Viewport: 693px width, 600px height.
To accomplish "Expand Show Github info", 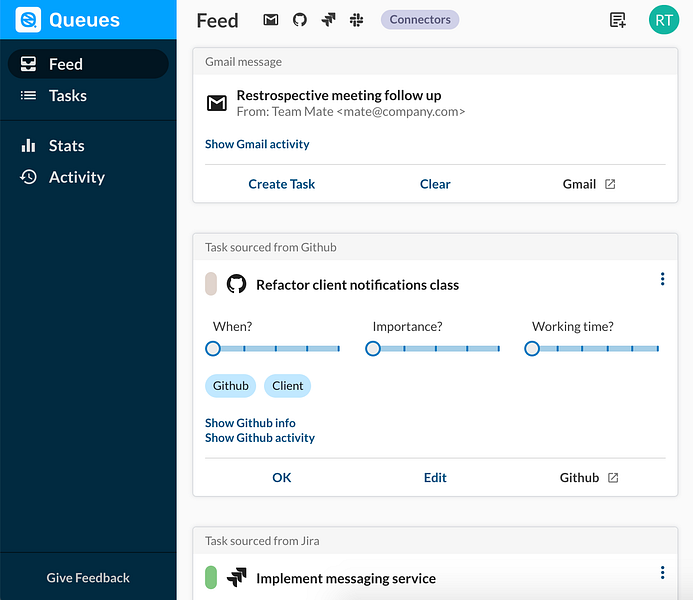I will pyautogui.click(x=250, y=423).
